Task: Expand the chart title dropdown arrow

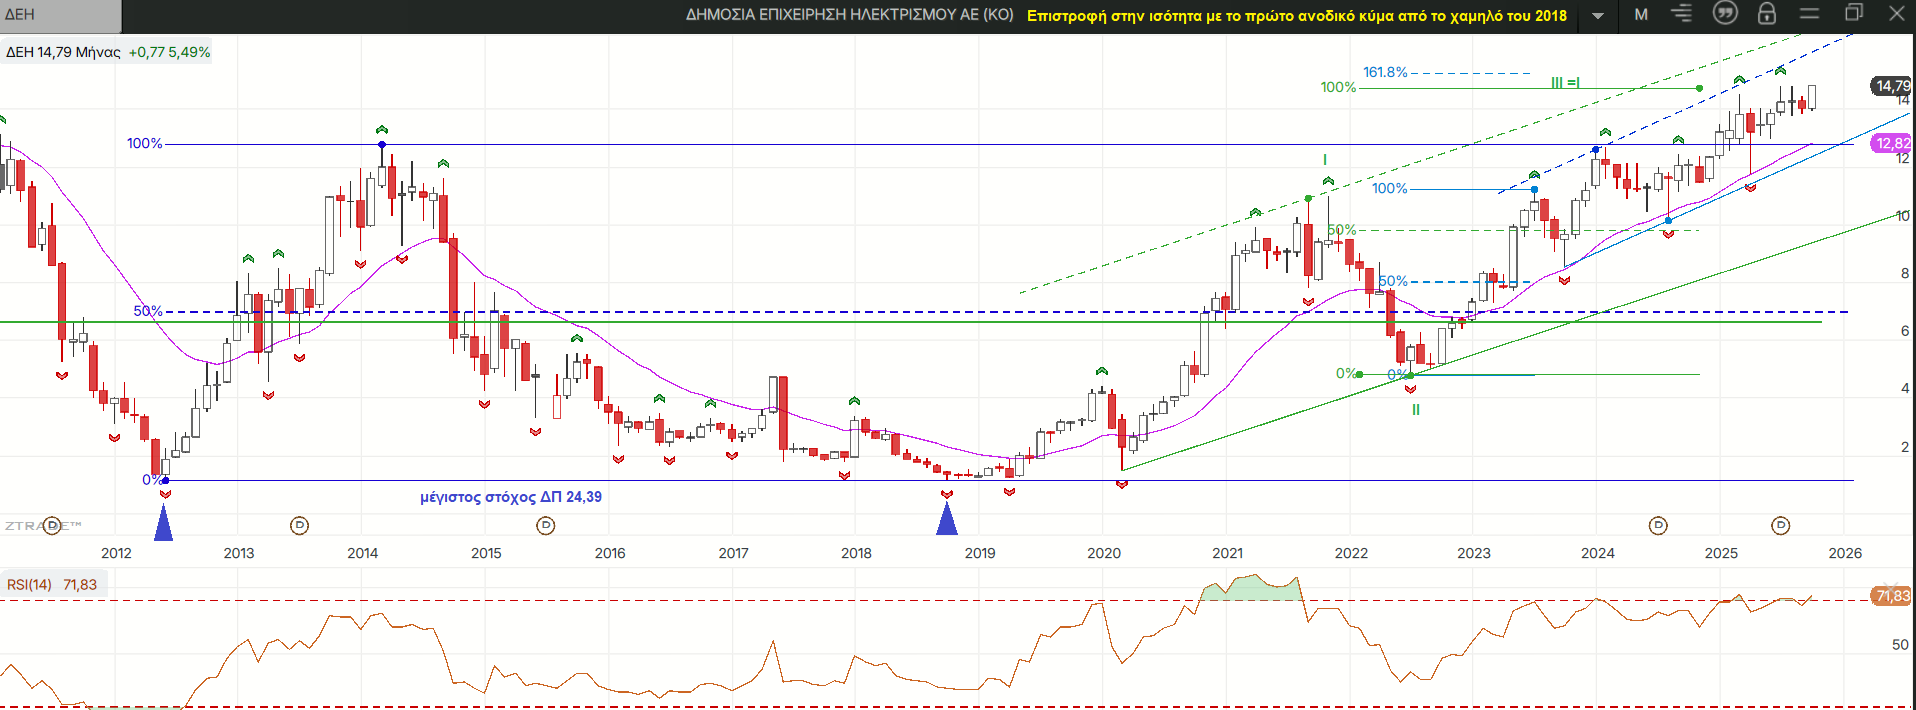Action: tap(1598, 16)
